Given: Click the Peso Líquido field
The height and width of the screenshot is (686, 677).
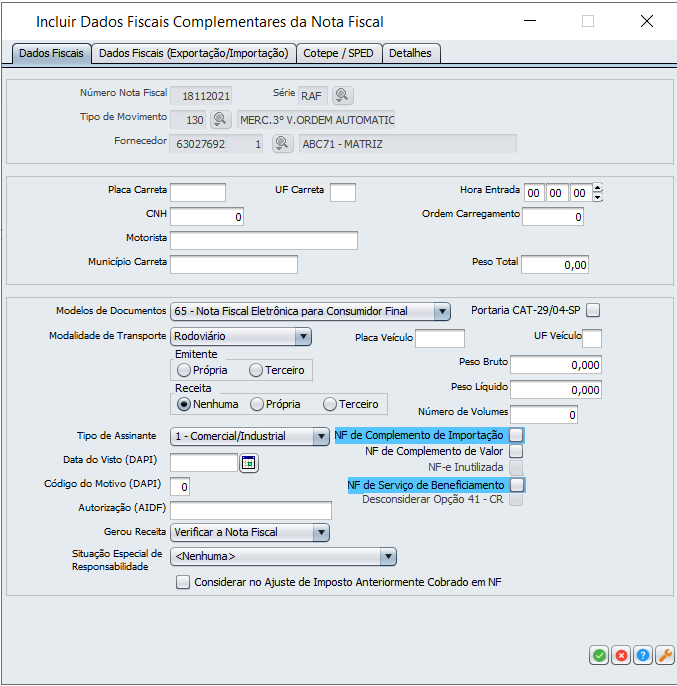Looking at the screenshot, I should [x=556, y=390].
